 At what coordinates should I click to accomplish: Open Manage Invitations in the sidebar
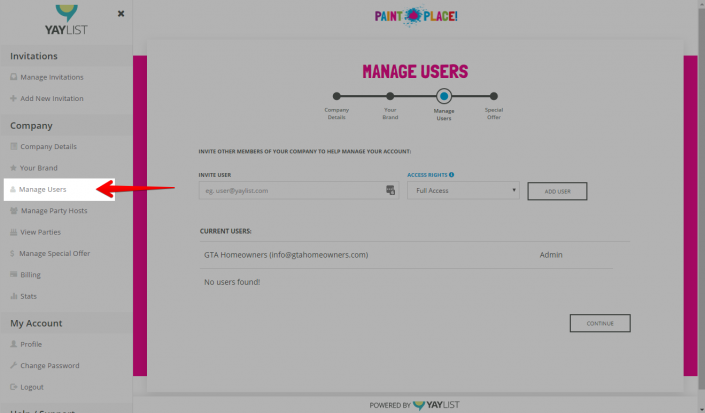tap(52, 77)
